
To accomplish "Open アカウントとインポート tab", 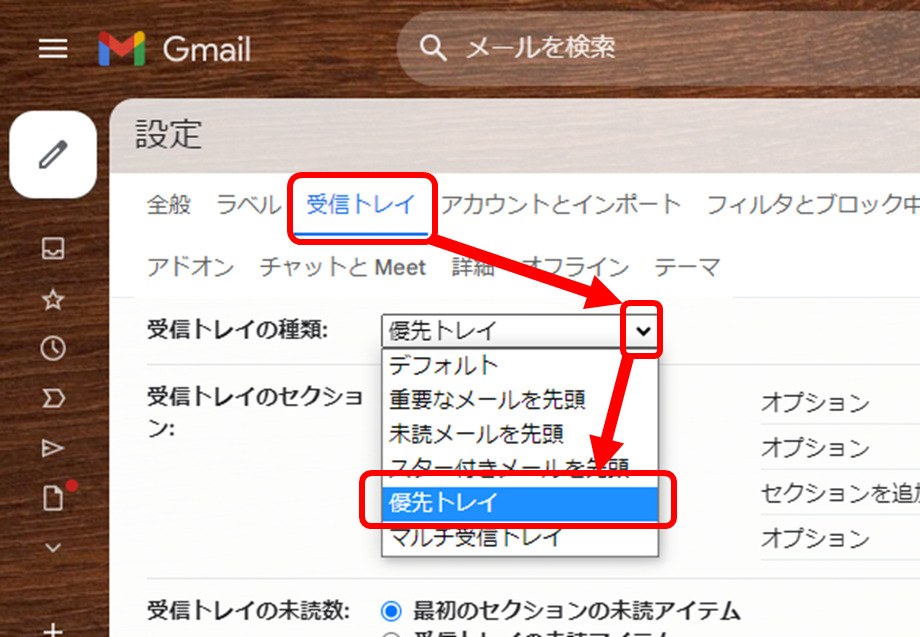I will coord(561,205).
